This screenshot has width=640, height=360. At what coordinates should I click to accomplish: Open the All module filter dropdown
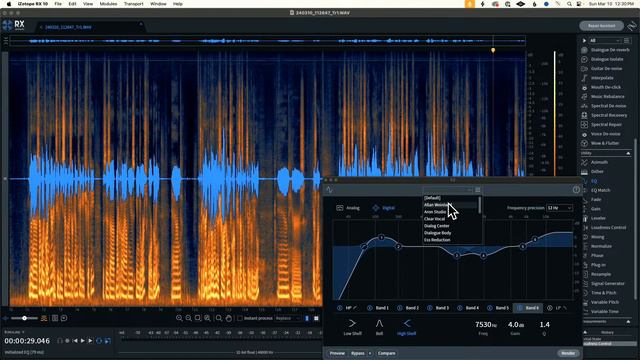point(605,40)
